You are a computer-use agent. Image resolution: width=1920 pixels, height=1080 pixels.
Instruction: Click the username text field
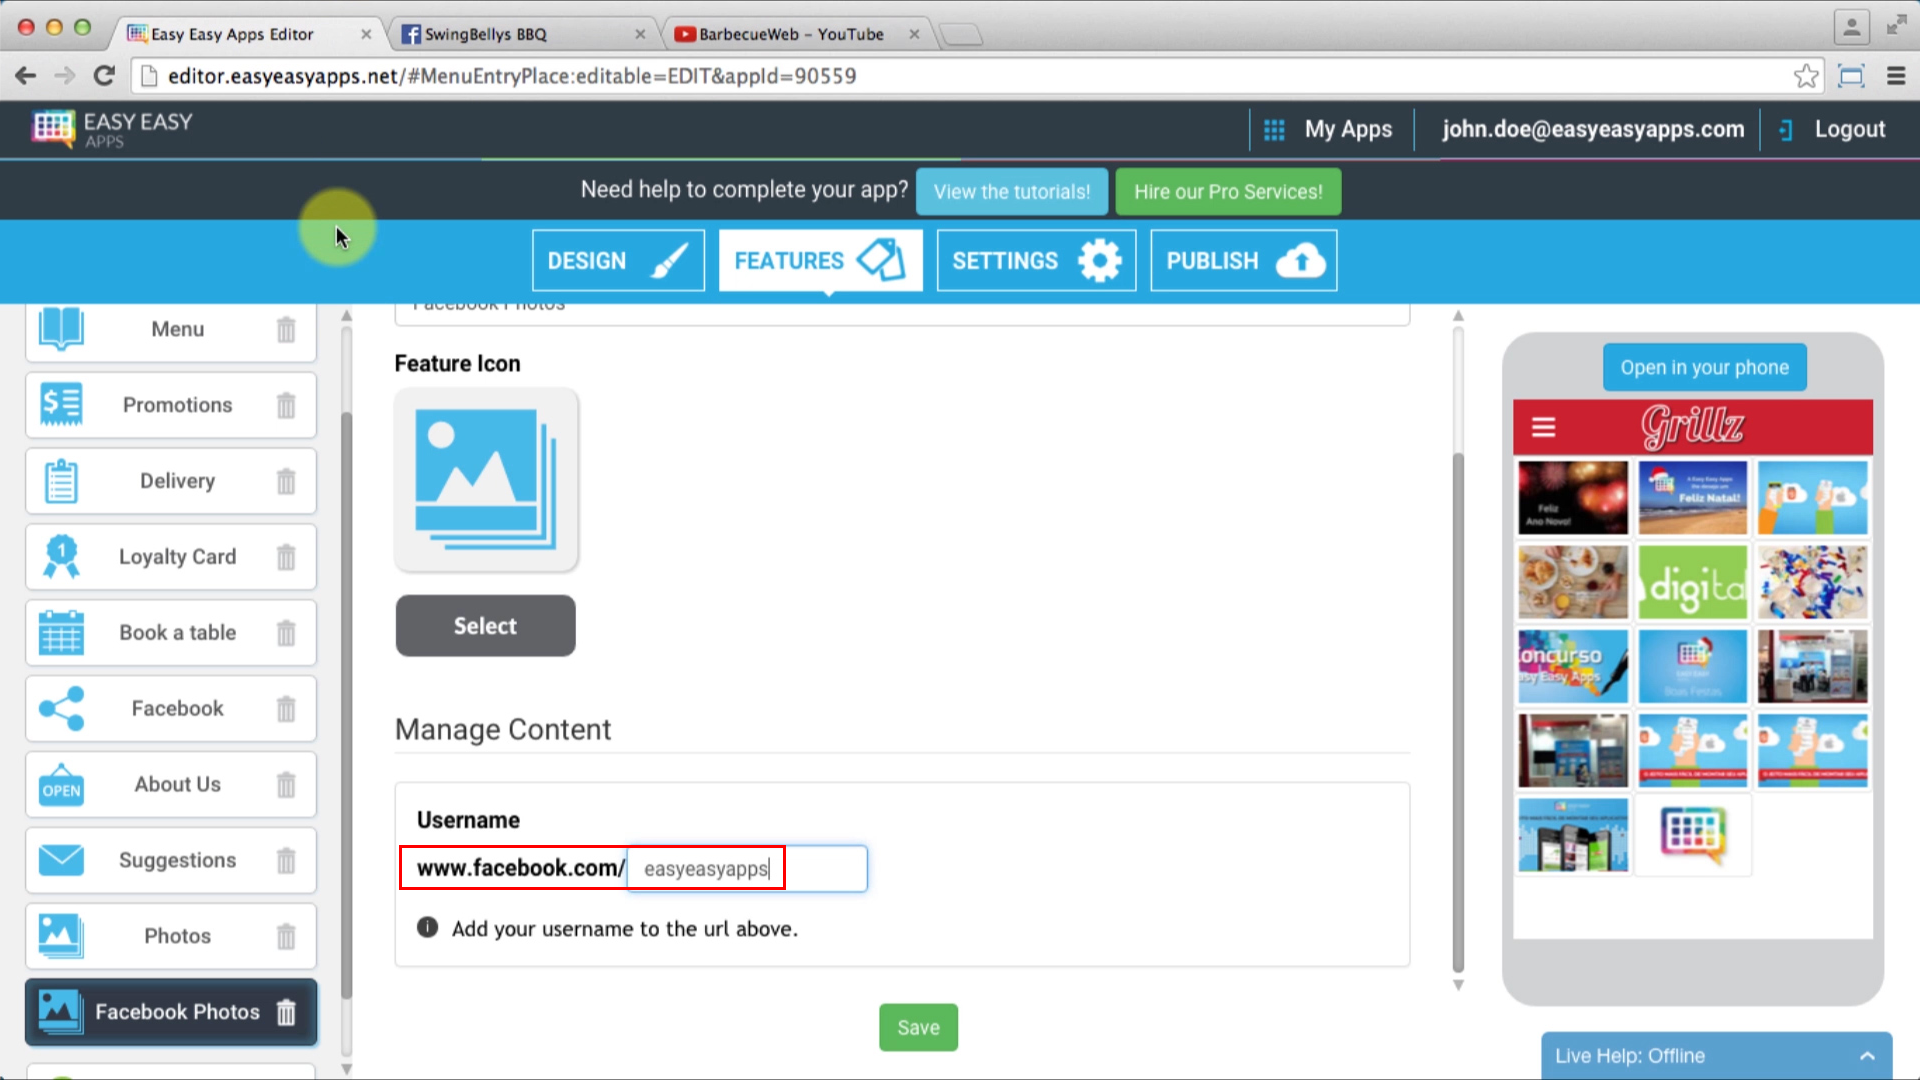(x=745, y=868)
